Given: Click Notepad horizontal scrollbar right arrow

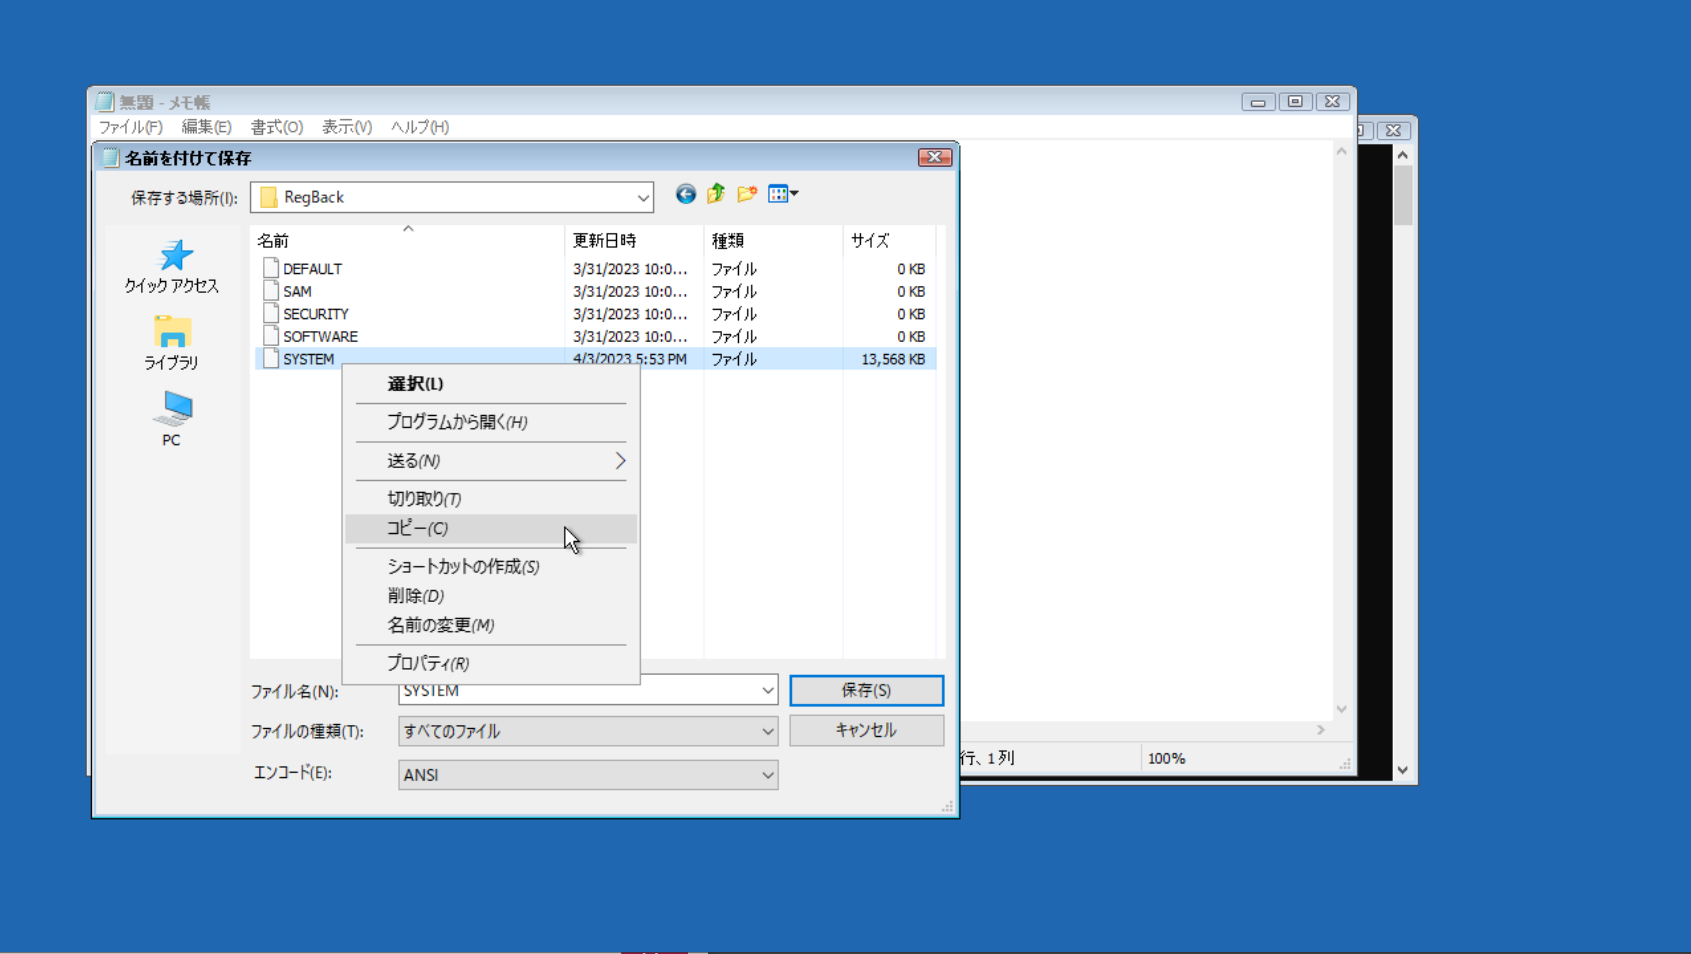Looking at the screenshot, I should click(1321, 730).
